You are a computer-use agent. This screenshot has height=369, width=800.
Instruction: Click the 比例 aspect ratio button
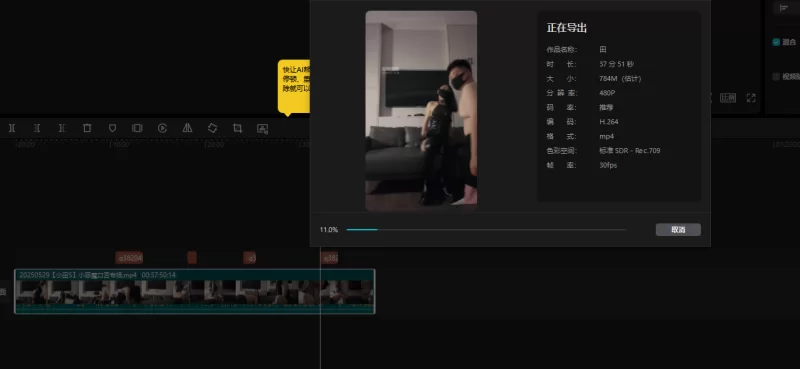tap(728, 97)
